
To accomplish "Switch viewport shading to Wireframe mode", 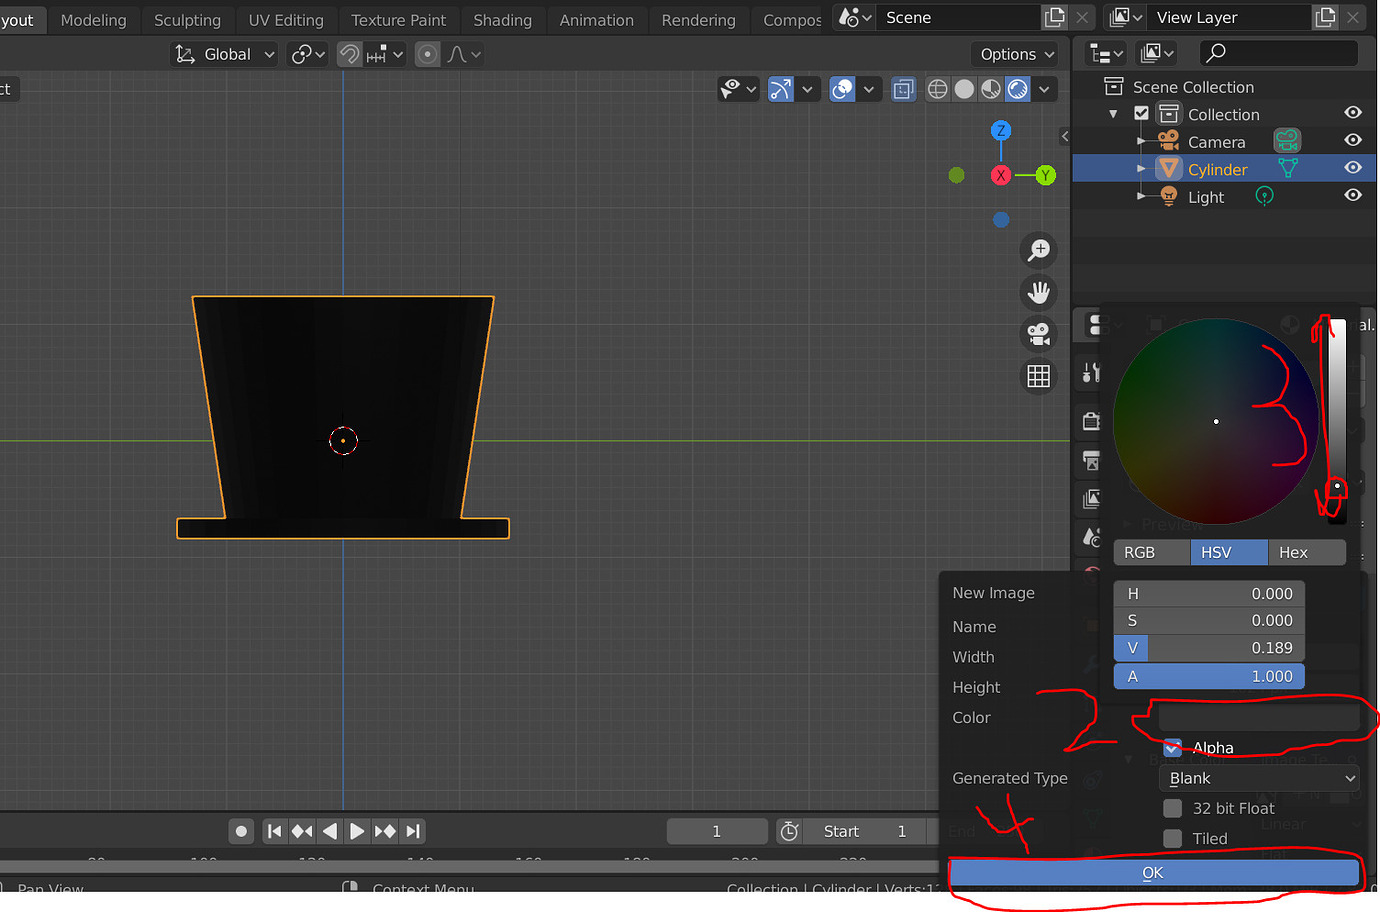I will pyautogui.click(x=937, y=89).
